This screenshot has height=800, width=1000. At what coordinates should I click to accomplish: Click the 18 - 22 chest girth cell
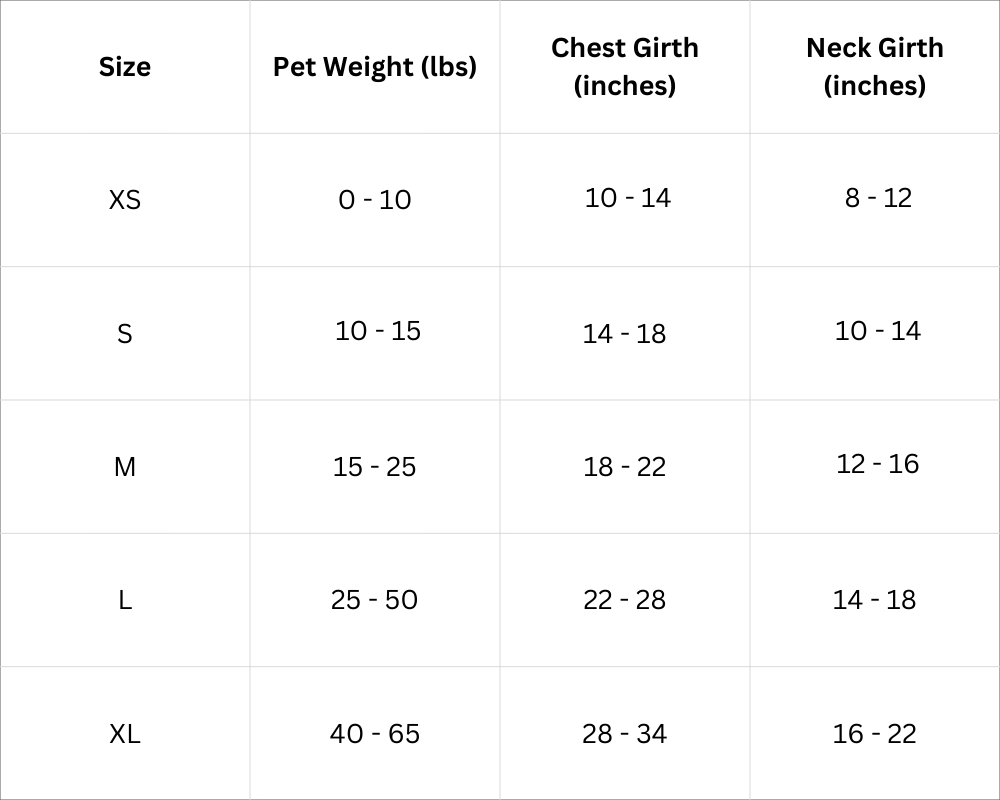tap(625, 467)
